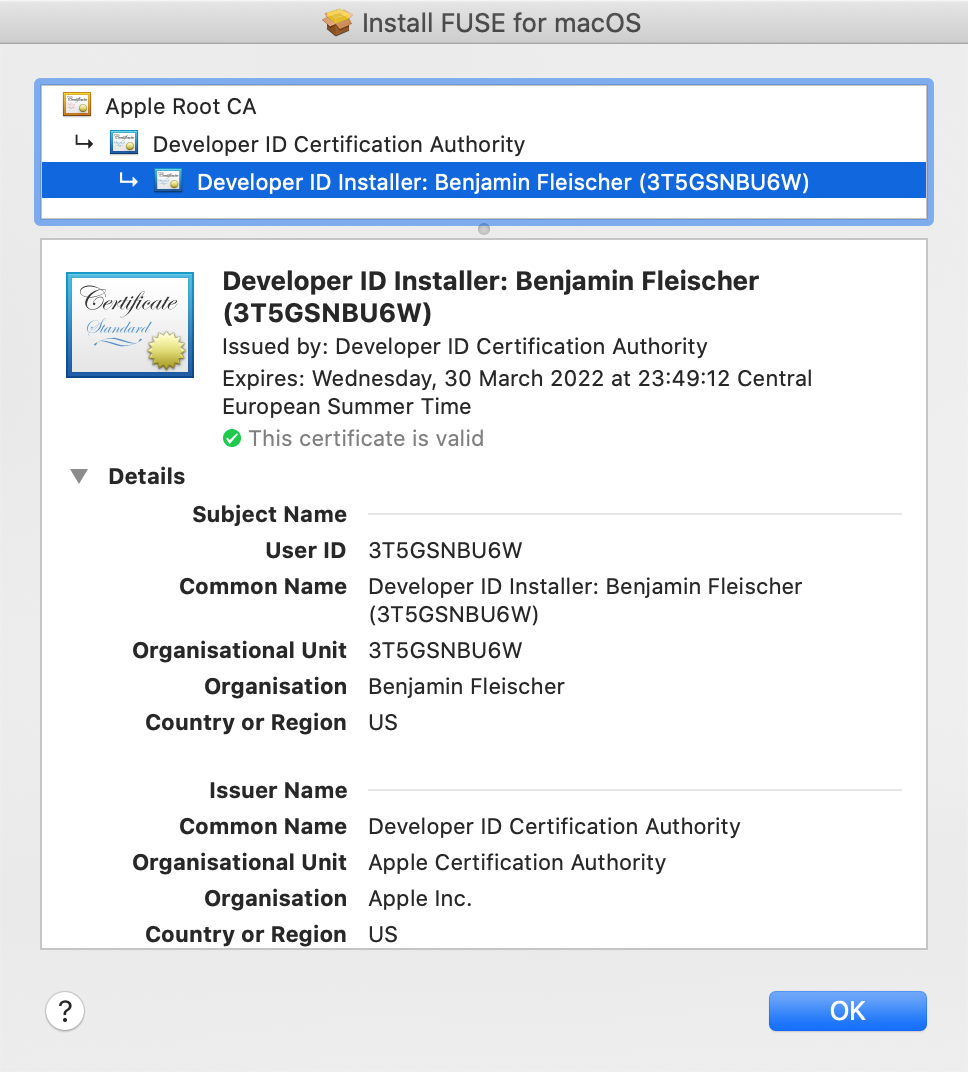Click the package icon in the title bar
This screenshot has width=968, height=1072.
coord(338,23)
